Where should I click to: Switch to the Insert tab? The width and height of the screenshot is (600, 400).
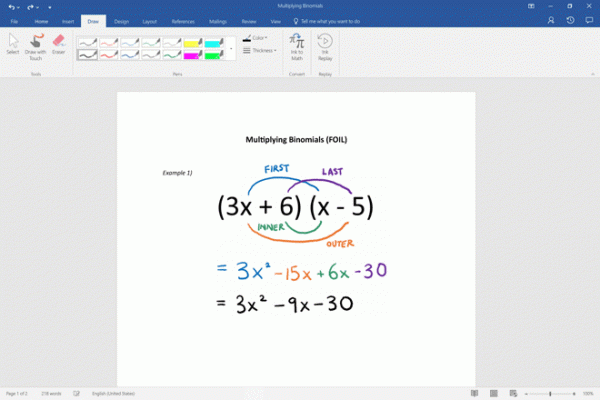(68, 21)
